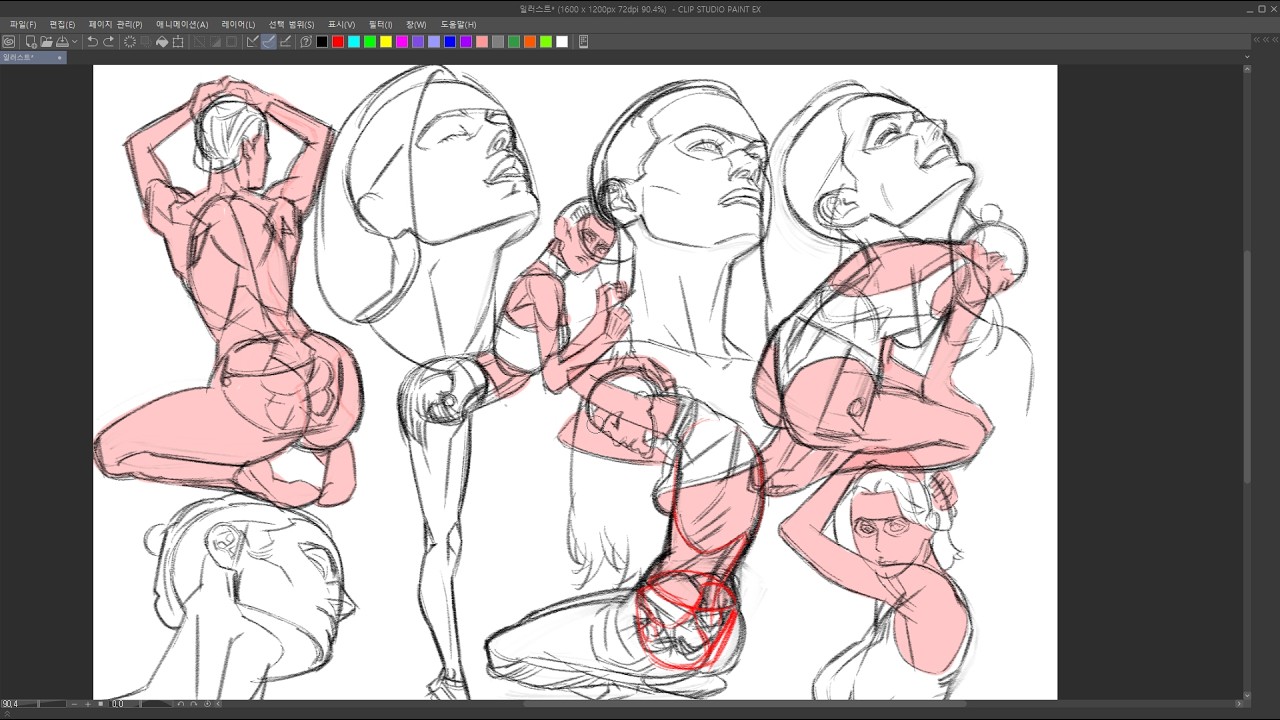Open CLIP STUDIO support help icon

[306, 42]
